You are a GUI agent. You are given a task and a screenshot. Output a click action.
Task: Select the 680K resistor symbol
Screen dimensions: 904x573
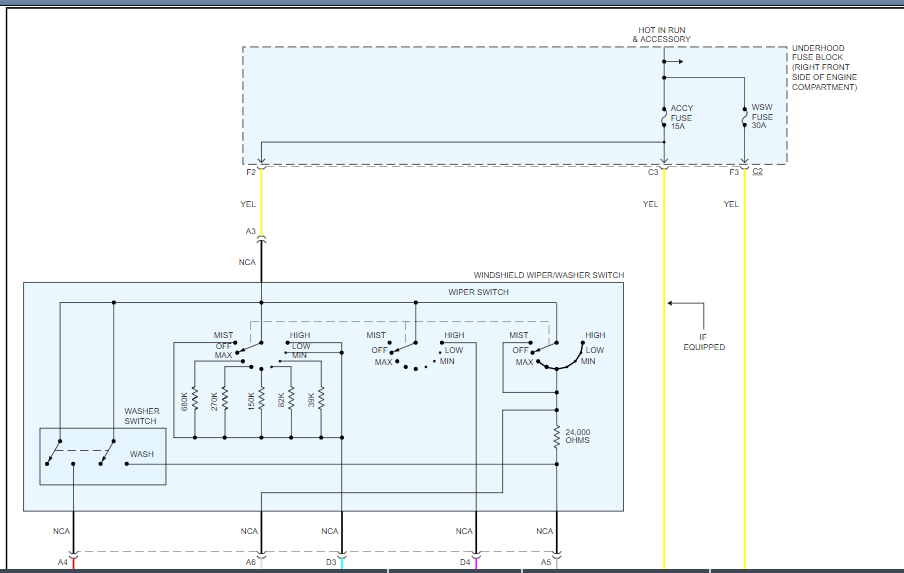(194, 400)
